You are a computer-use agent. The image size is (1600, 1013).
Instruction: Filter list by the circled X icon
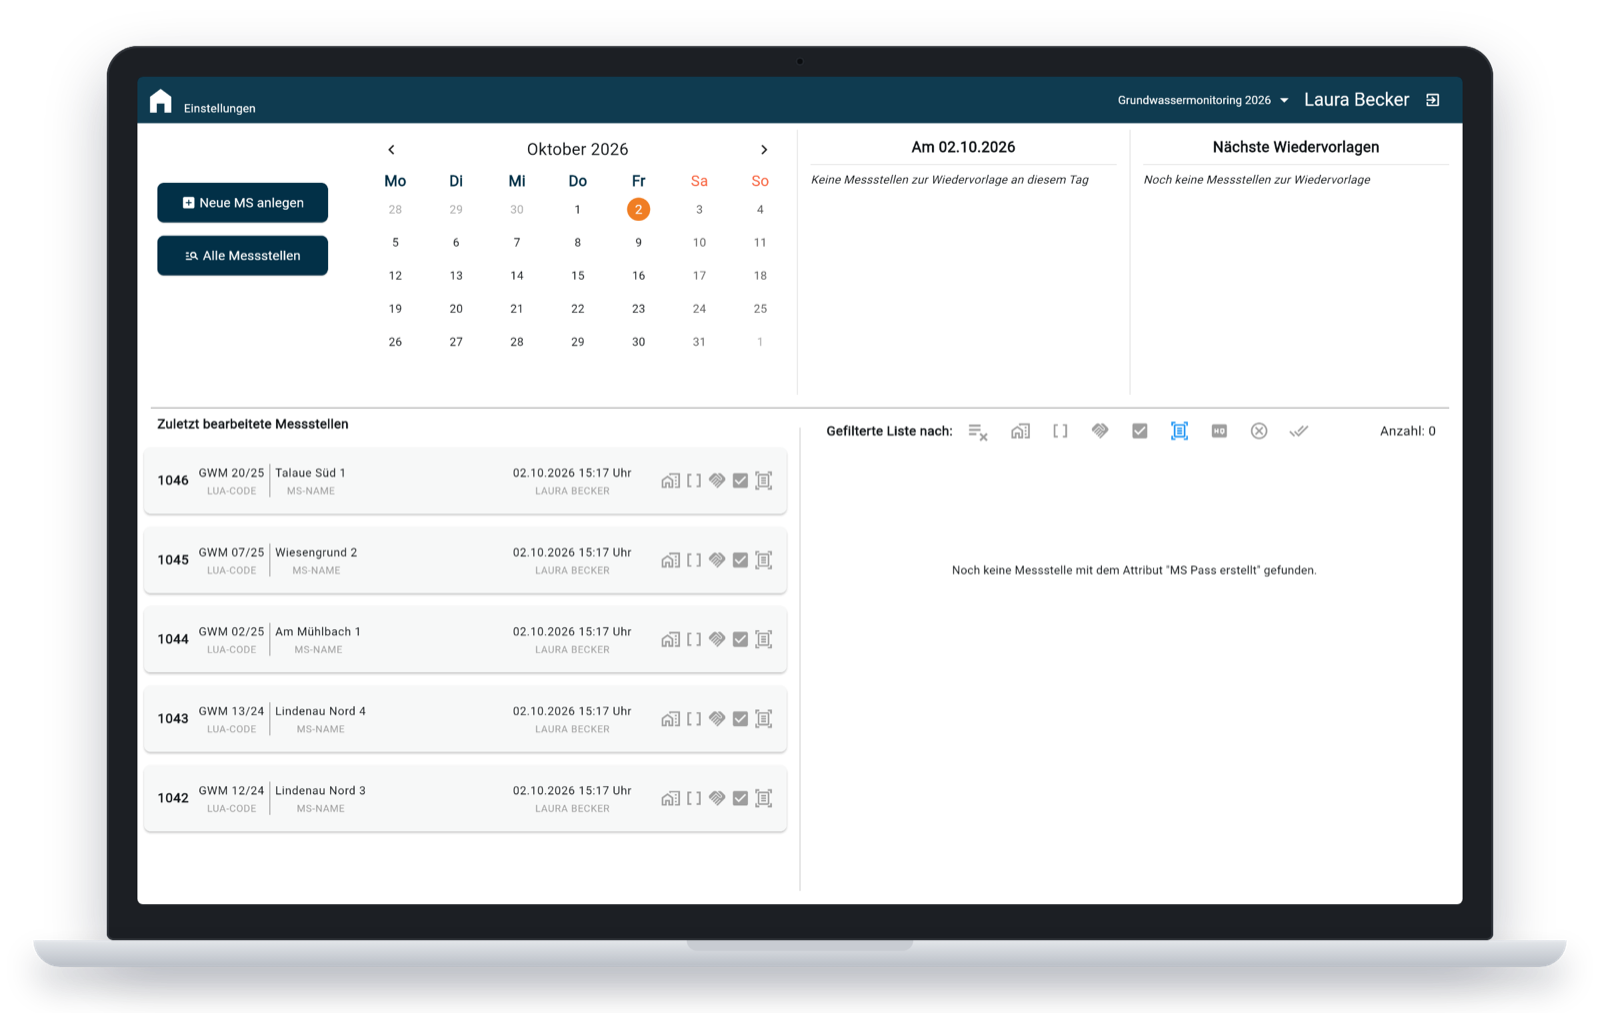tap(1259, 431)
